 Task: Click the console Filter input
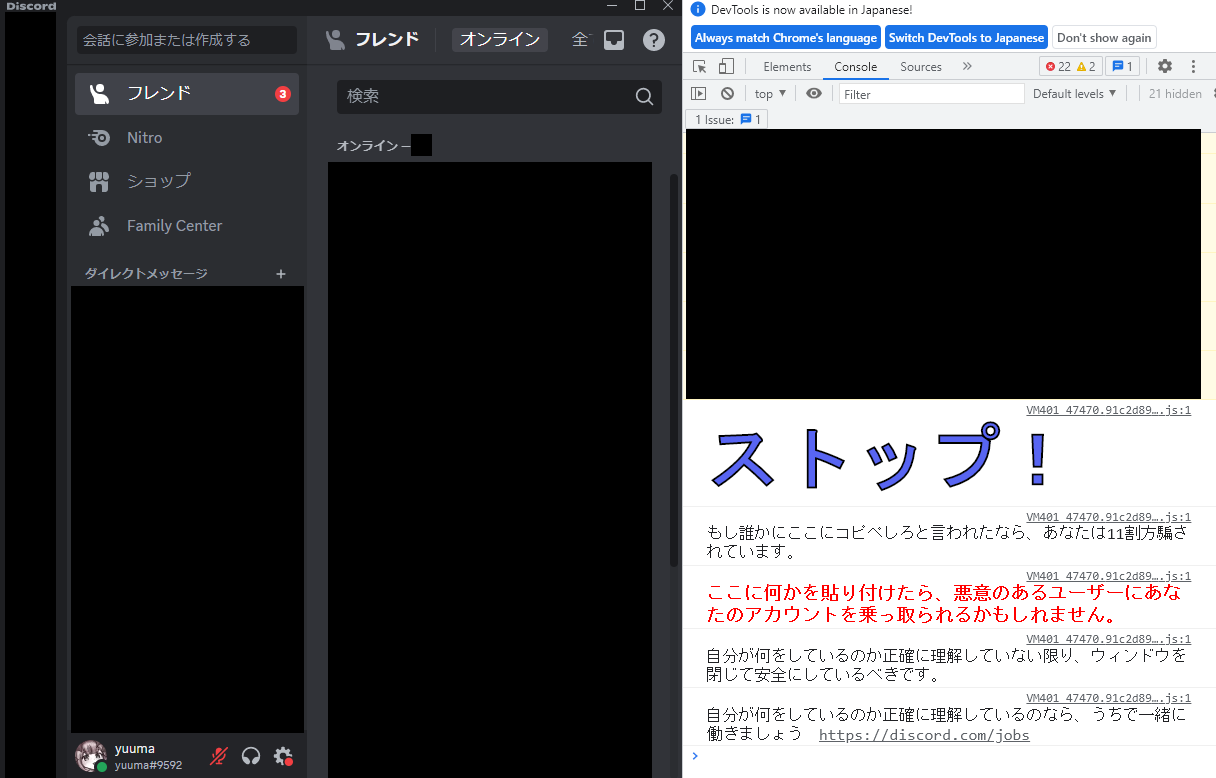(x=932, y=94)
